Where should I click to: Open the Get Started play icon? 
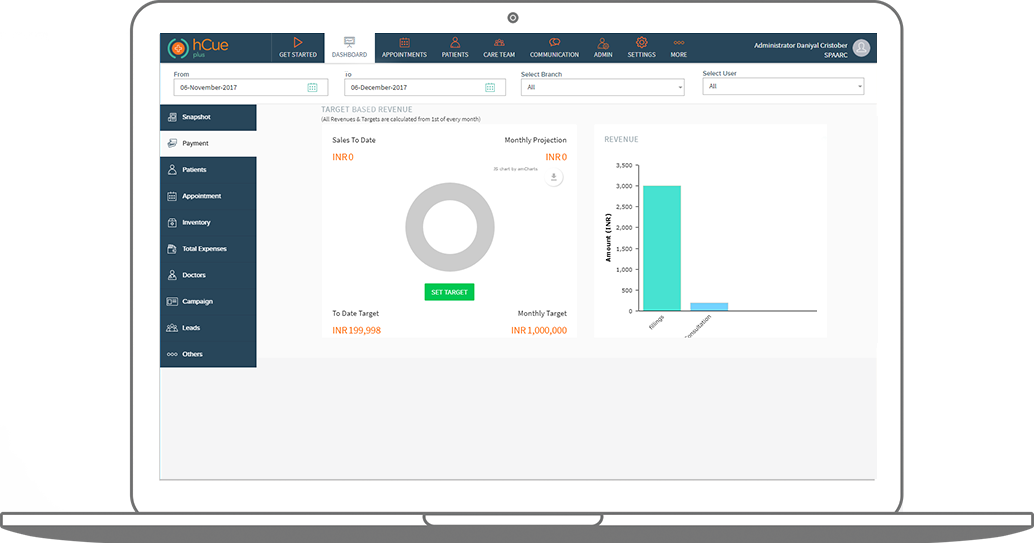(298, 42)
